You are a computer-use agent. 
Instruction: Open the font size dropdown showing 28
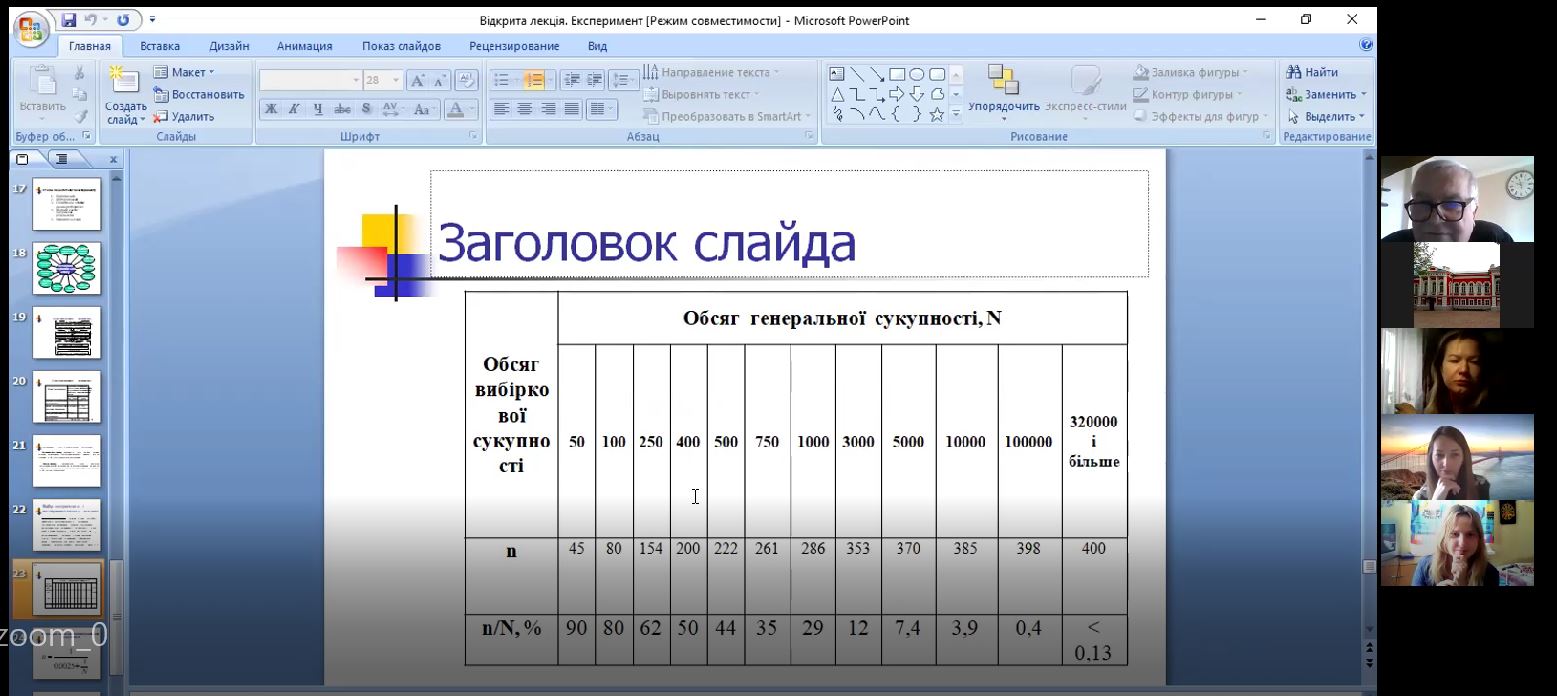[x=396, y=80]
